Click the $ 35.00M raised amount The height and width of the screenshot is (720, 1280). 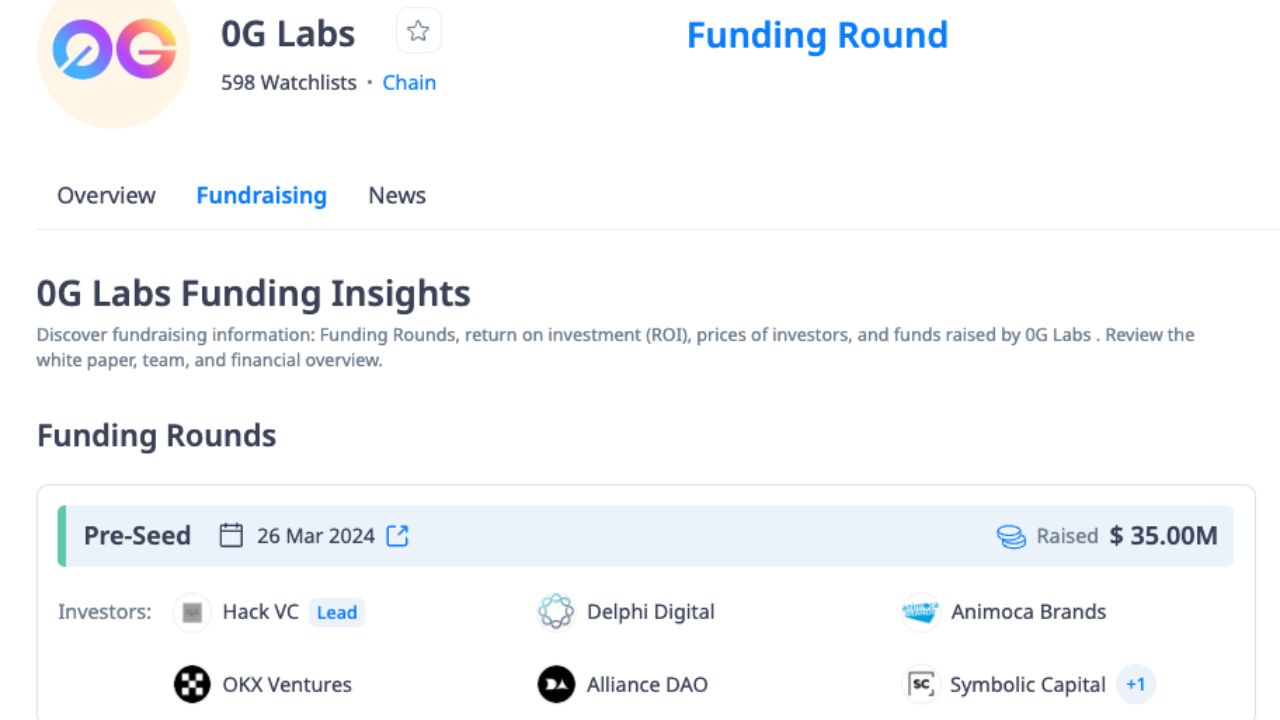tap(1164, 536)
